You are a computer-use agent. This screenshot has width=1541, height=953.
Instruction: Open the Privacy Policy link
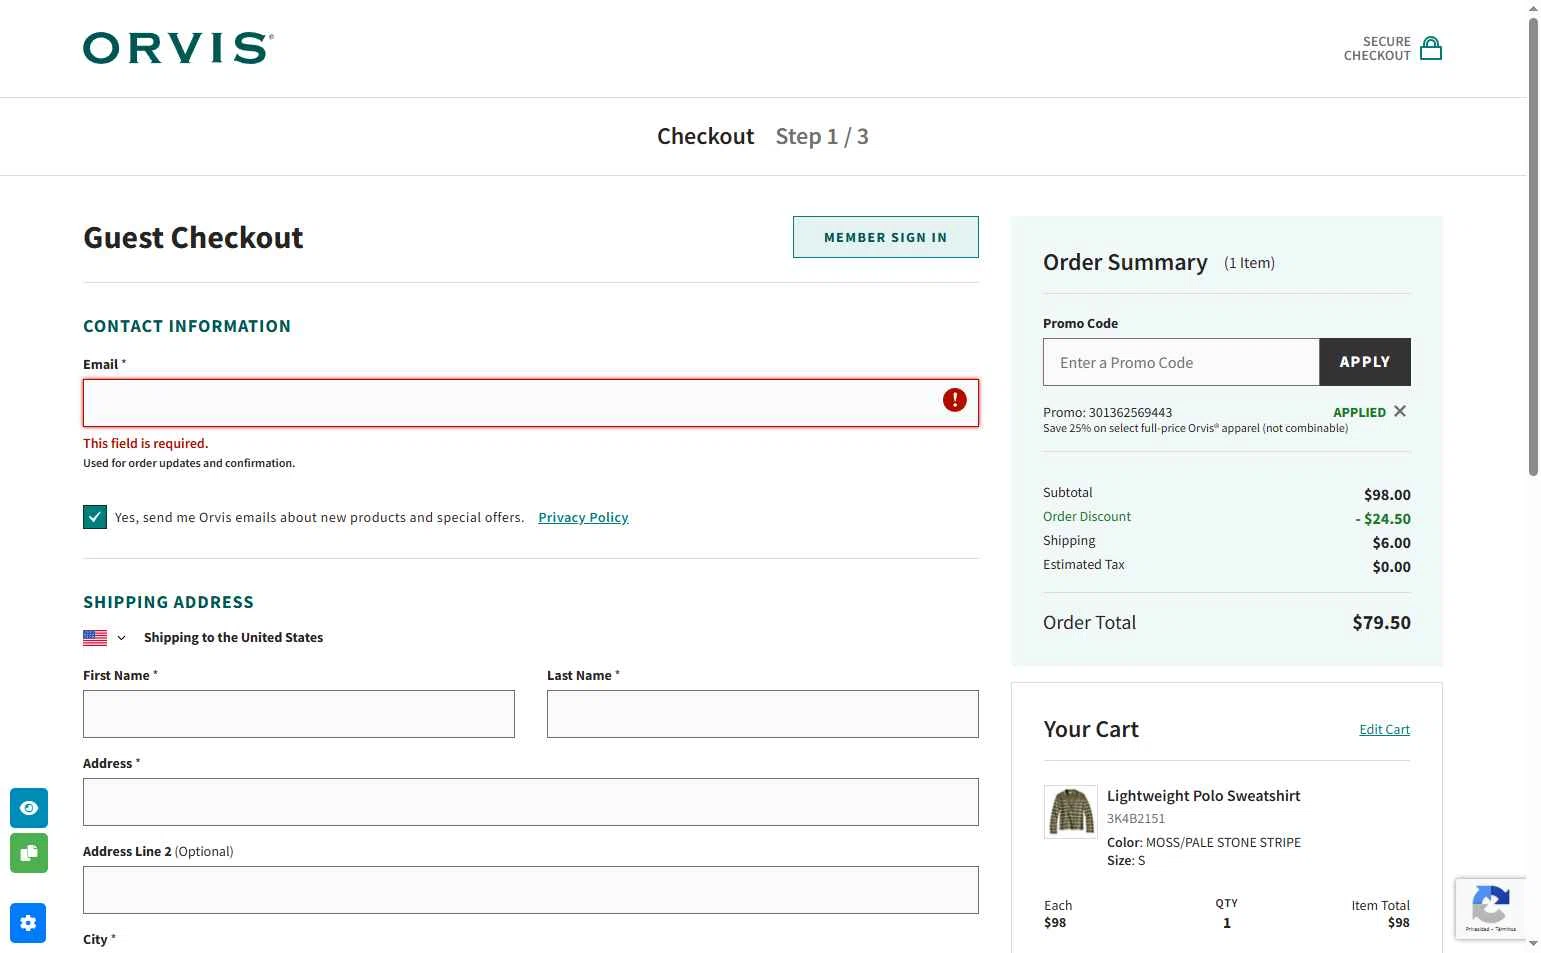click(x=583, y=517)
